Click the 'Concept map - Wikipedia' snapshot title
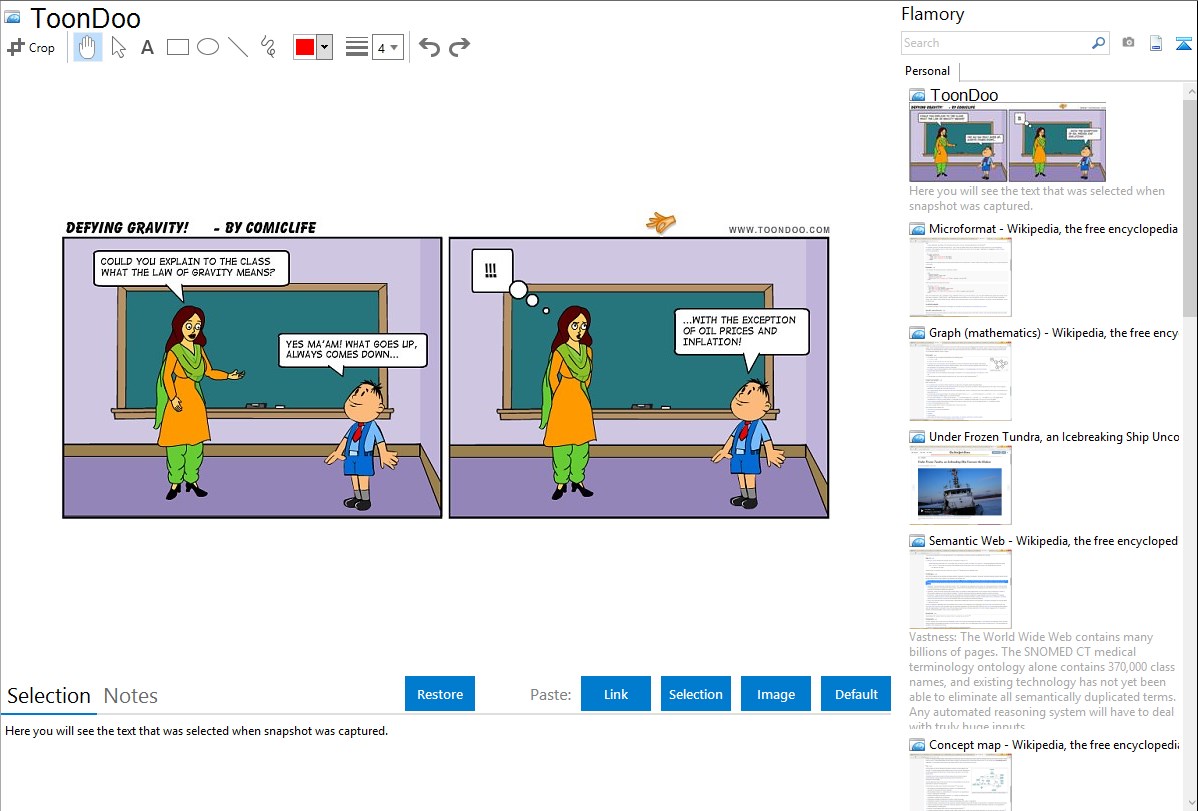Screen dimensions: 1198x811 click(1054, 744)
